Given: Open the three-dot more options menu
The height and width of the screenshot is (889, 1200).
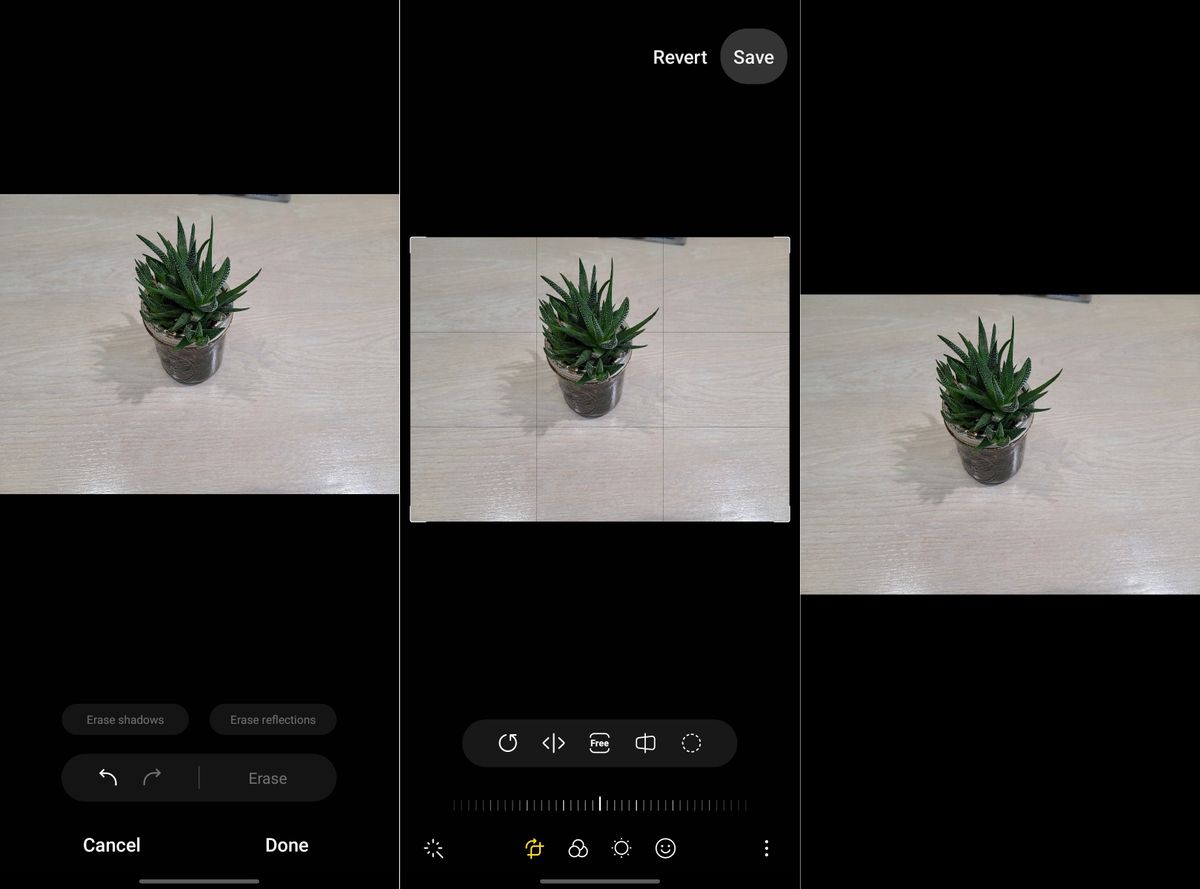Looking at the screenshot, I should pyautogui.click(x=766, y=848).
